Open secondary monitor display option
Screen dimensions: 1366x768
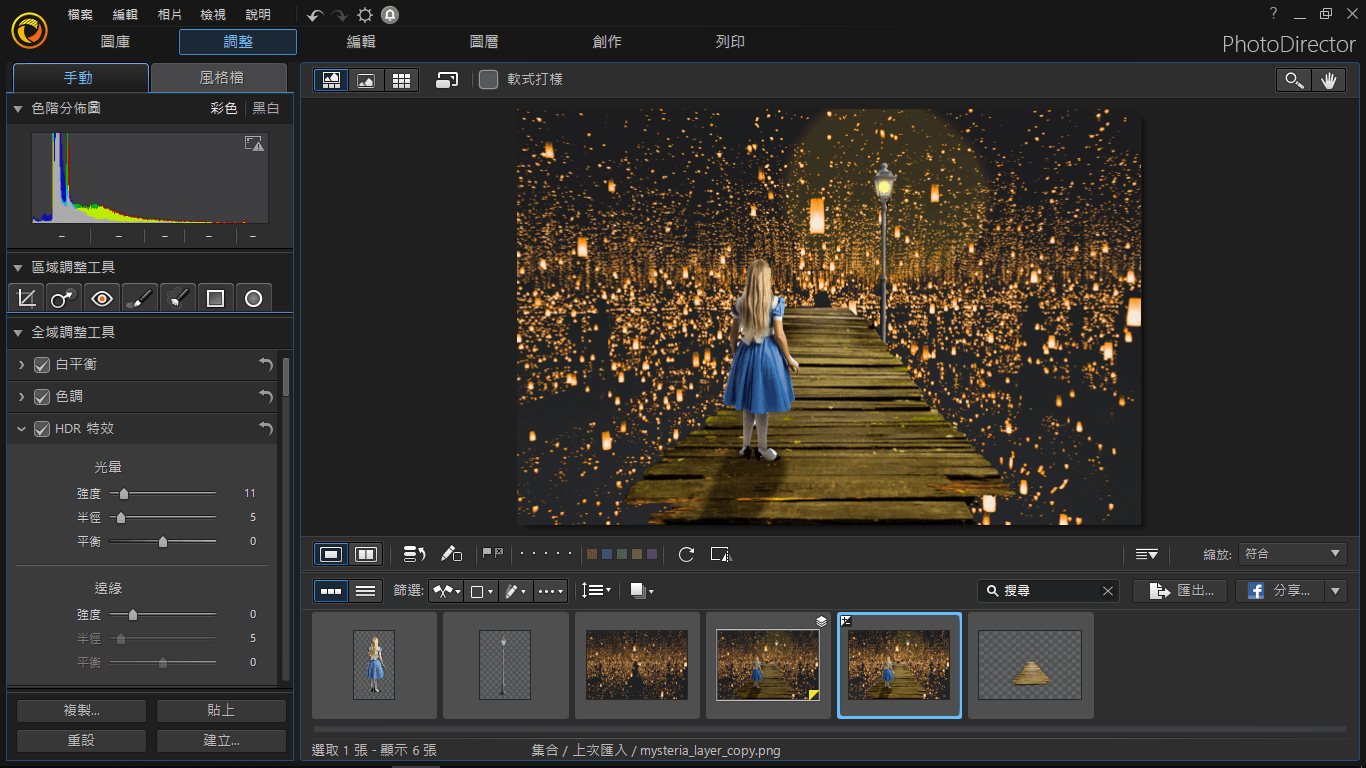tap(447, 80)
